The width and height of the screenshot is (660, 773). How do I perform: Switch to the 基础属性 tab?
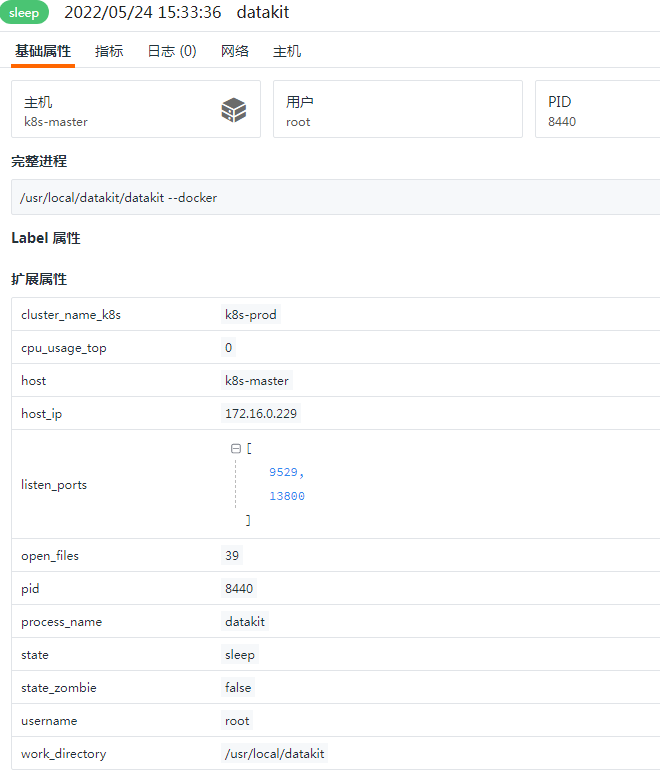[x=43, y=51]
